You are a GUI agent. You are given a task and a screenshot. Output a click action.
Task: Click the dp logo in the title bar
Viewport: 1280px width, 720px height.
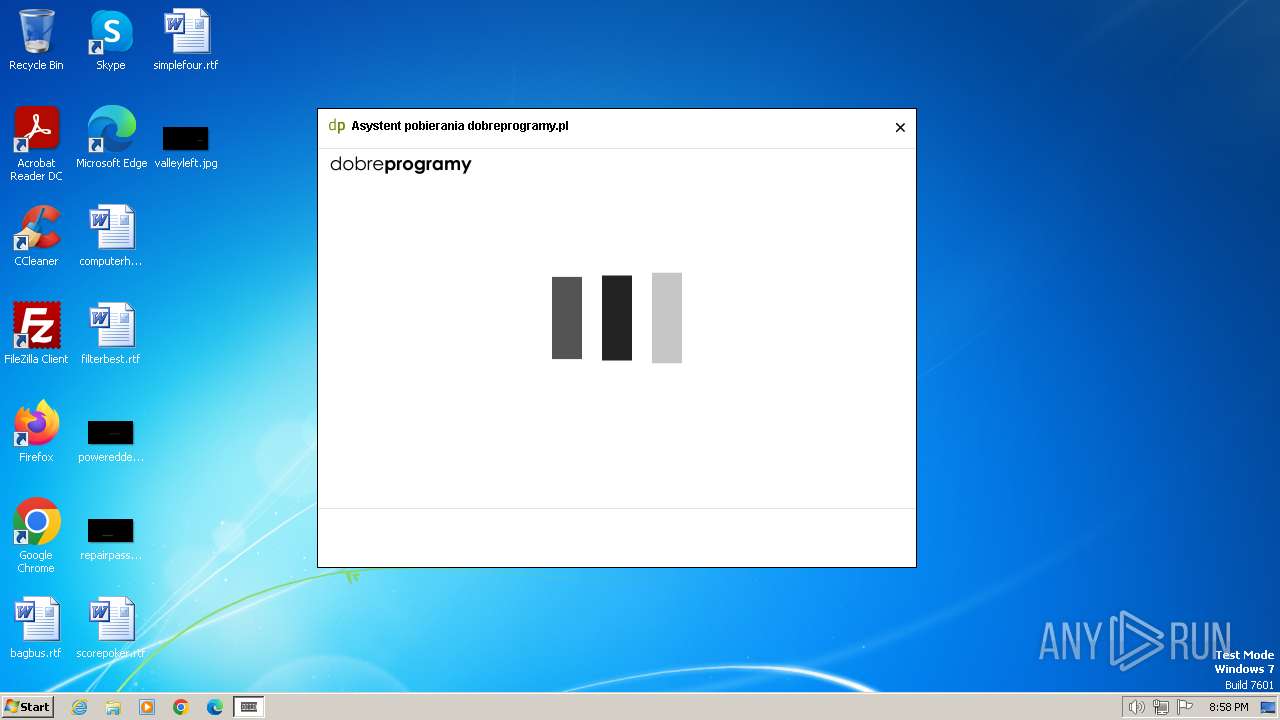point(336,126)
